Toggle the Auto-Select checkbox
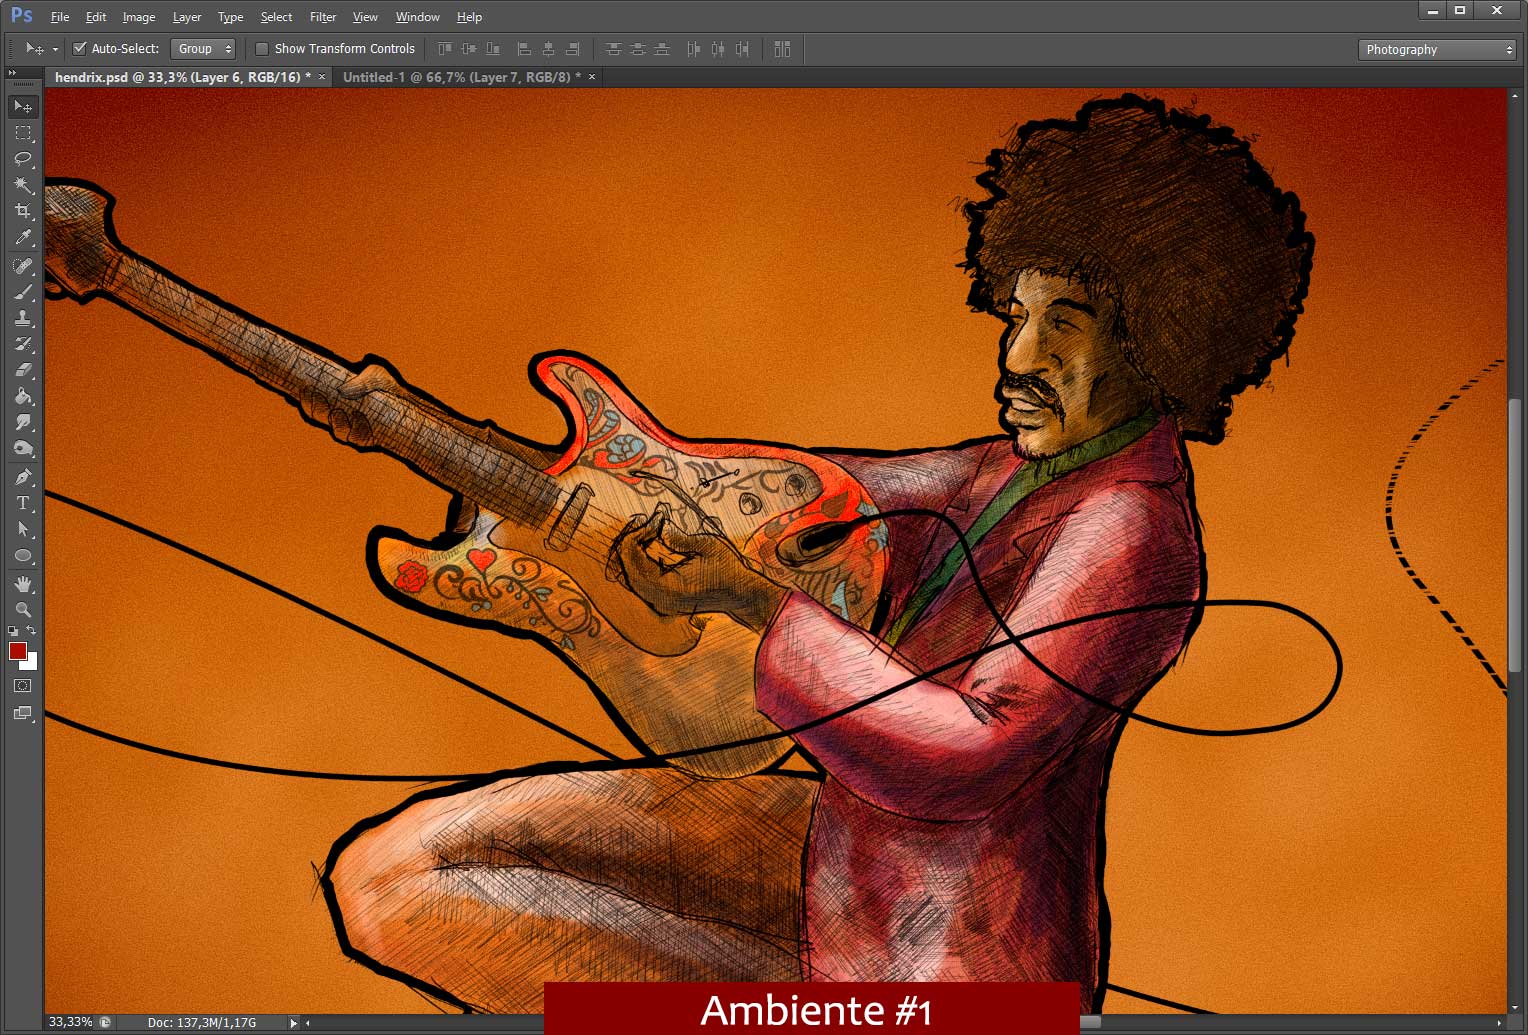1528x1035 pixels. click(80, 48)
